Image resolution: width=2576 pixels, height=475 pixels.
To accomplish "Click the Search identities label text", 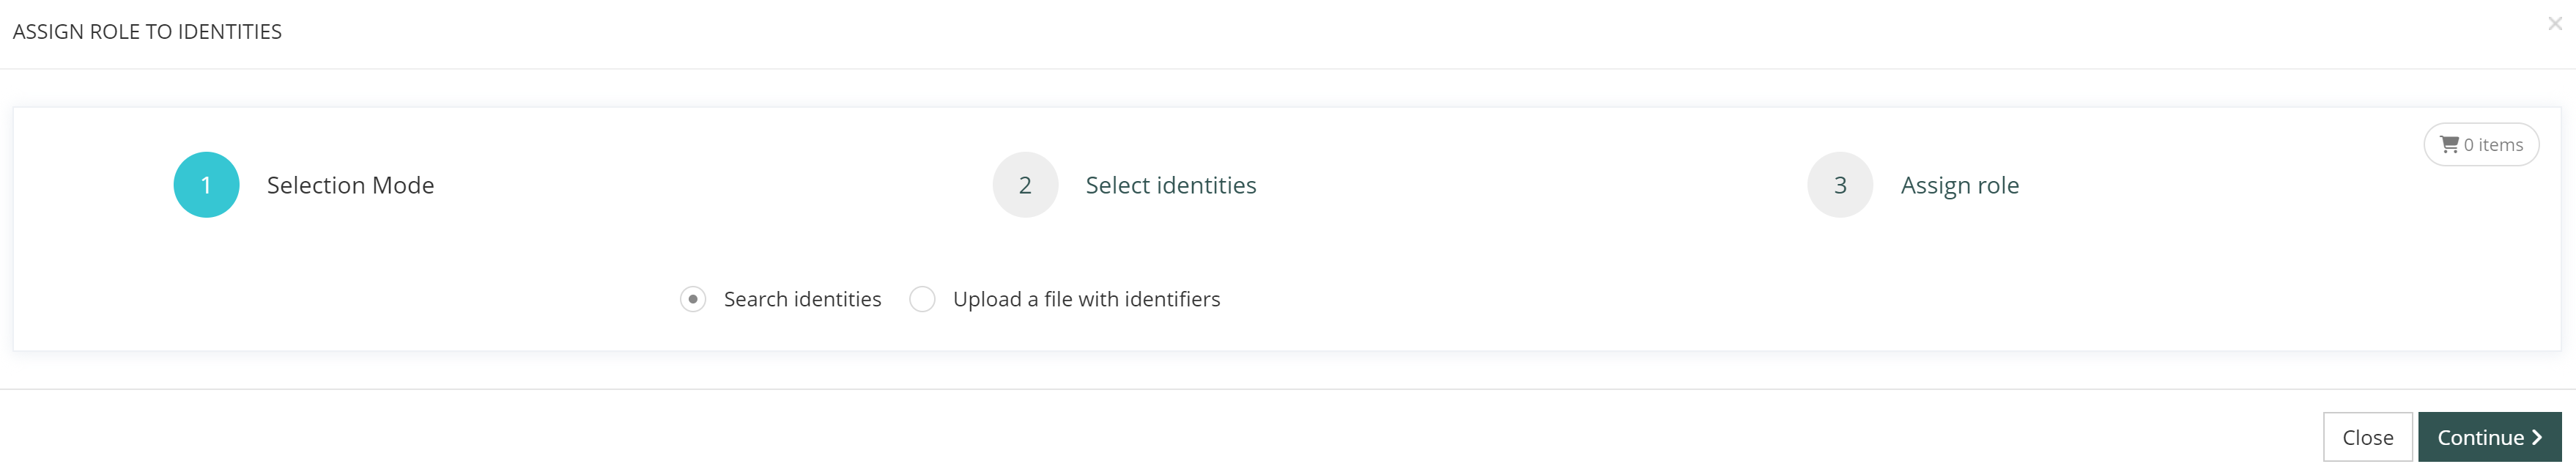I will pyautogui.click(x=802, y=299).
